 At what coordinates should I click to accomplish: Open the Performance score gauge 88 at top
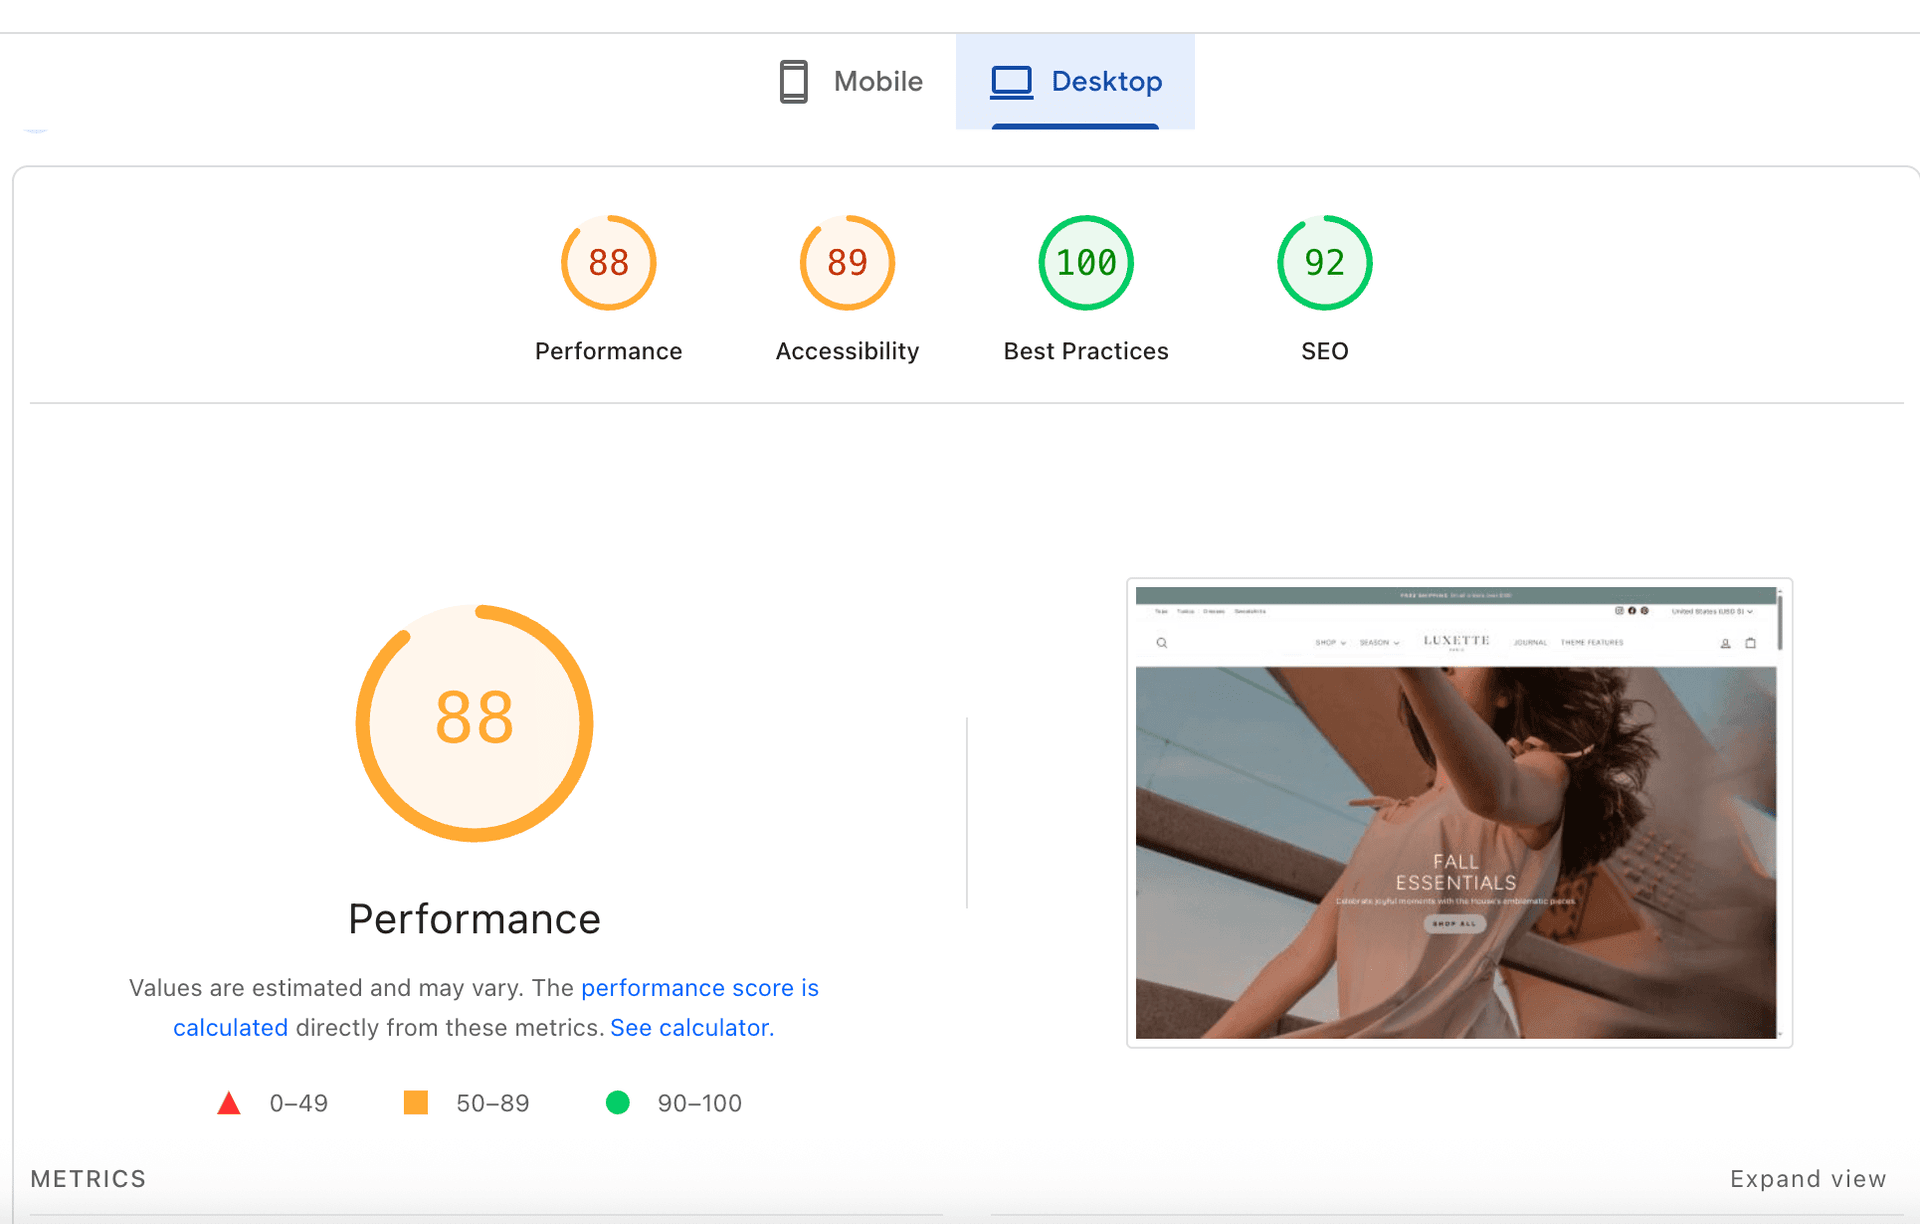(608, 263)
